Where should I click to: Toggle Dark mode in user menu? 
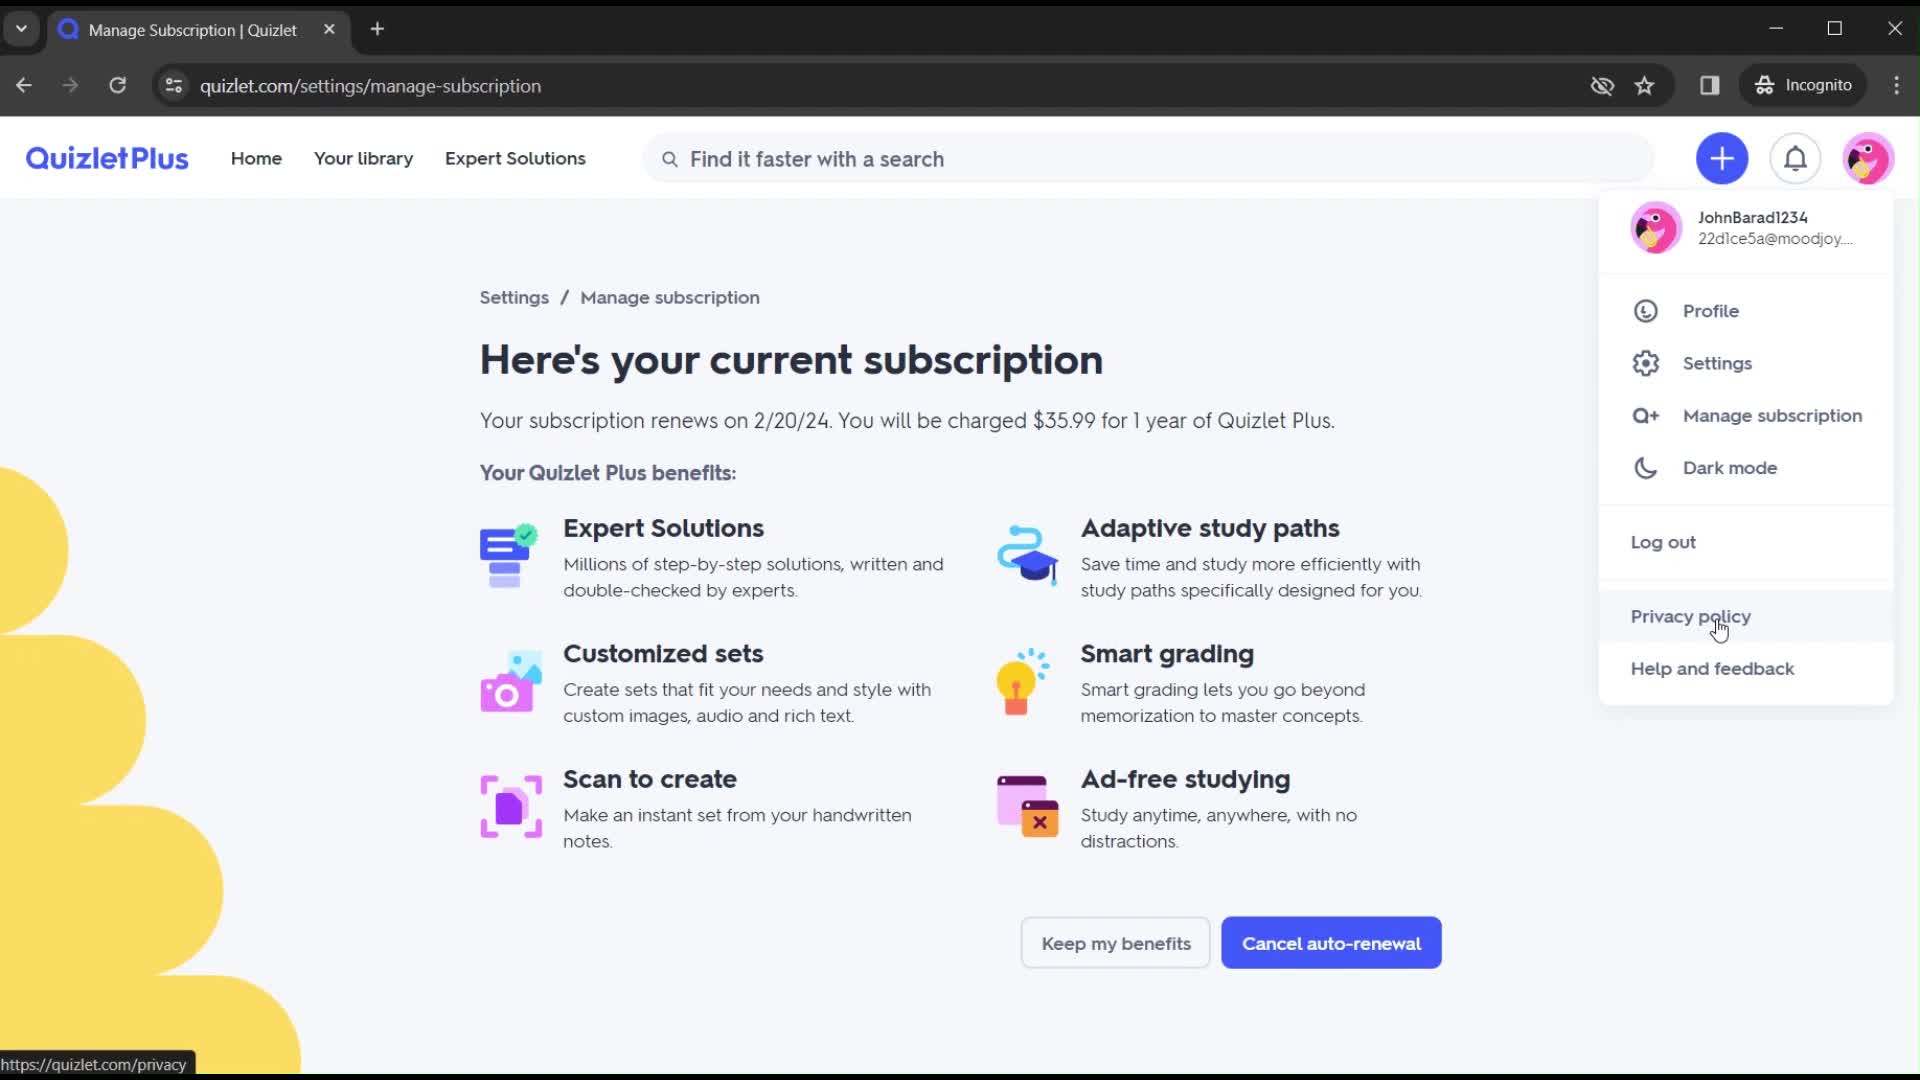point(1729,467)
